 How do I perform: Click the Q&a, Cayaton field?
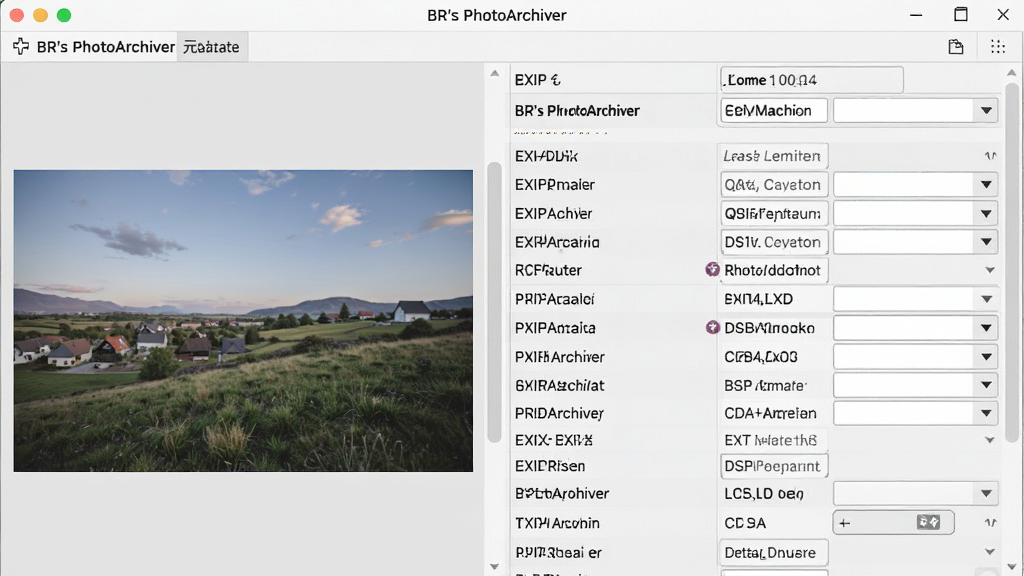[774, 184]
